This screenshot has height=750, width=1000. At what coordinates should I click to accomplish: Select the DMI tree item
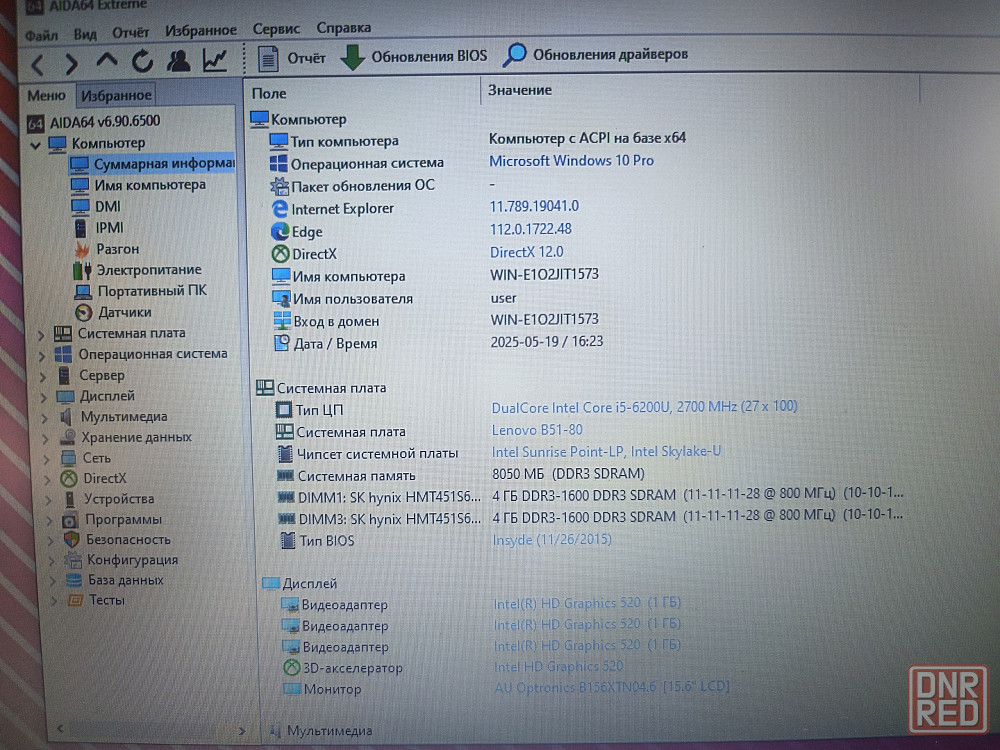(96, 207)
